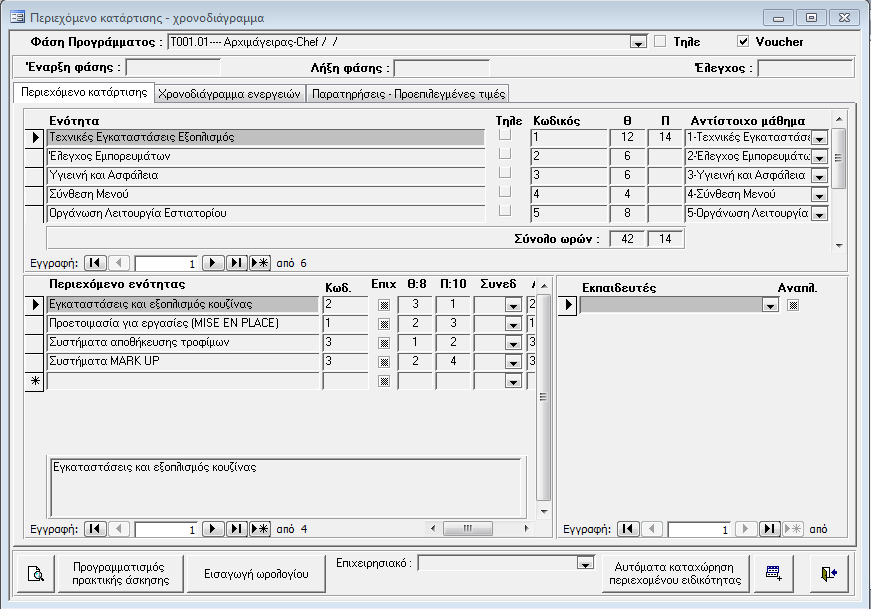
Task: Open Συνεδ dropdown for Συστήματα MARK UP
Action: click(513, 363)
